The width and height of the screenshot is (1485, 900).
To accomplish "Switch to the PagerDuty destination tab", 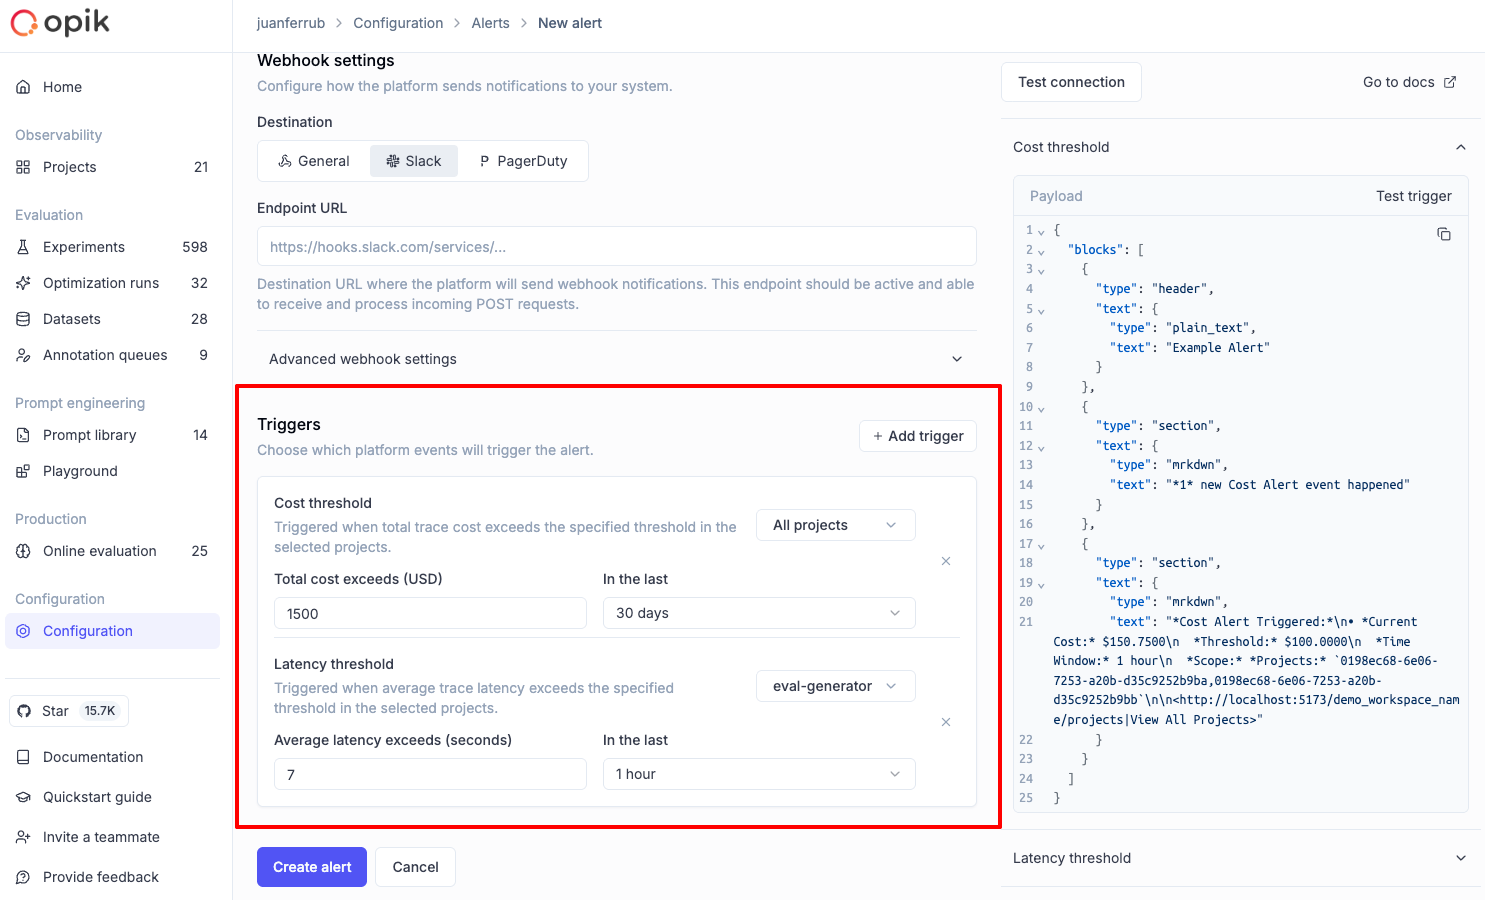I will click(x=523, y=160).
